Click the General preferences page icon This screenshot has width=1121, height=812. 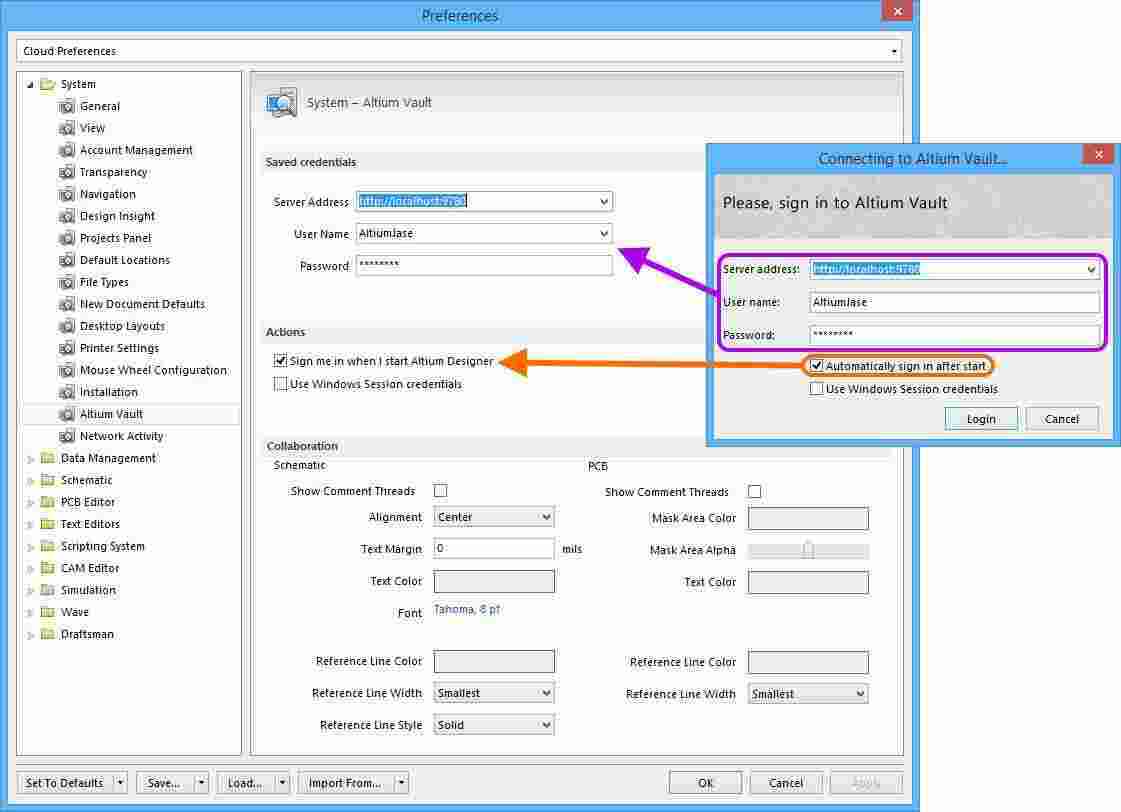(x=67, y=106)
